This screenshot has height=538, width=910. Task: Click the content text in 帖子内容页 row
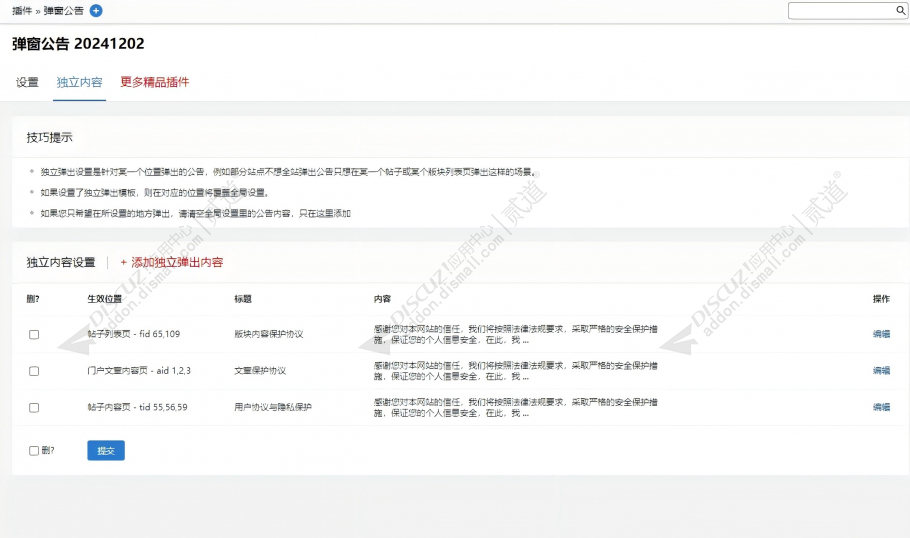click(x=515, y=407)
